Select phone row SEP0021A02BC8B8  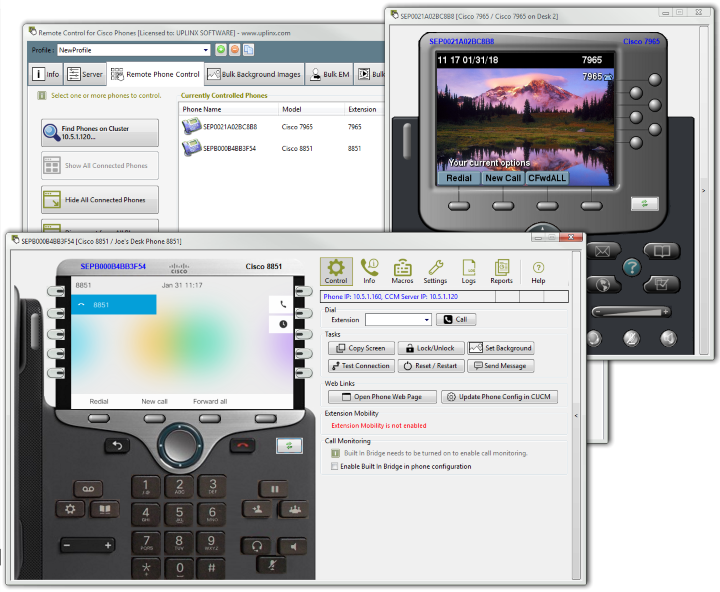coord(280,127)
